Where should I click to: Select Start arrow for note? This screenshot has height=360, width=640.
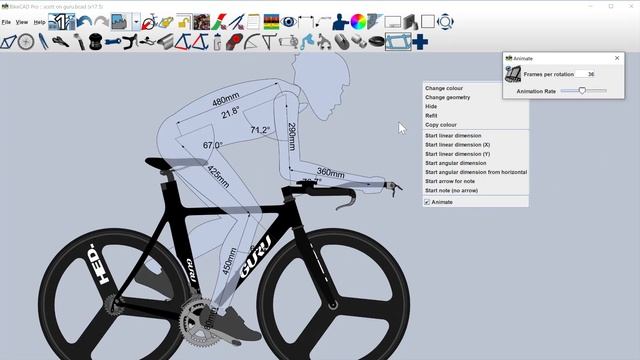[x=450, y=181]
